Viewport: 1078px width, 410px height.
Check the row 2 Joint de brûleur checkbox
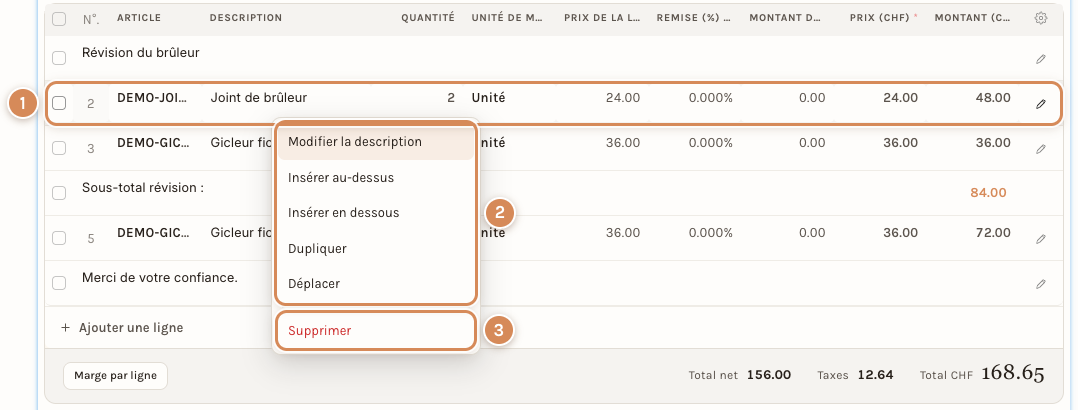click(59, 103)
